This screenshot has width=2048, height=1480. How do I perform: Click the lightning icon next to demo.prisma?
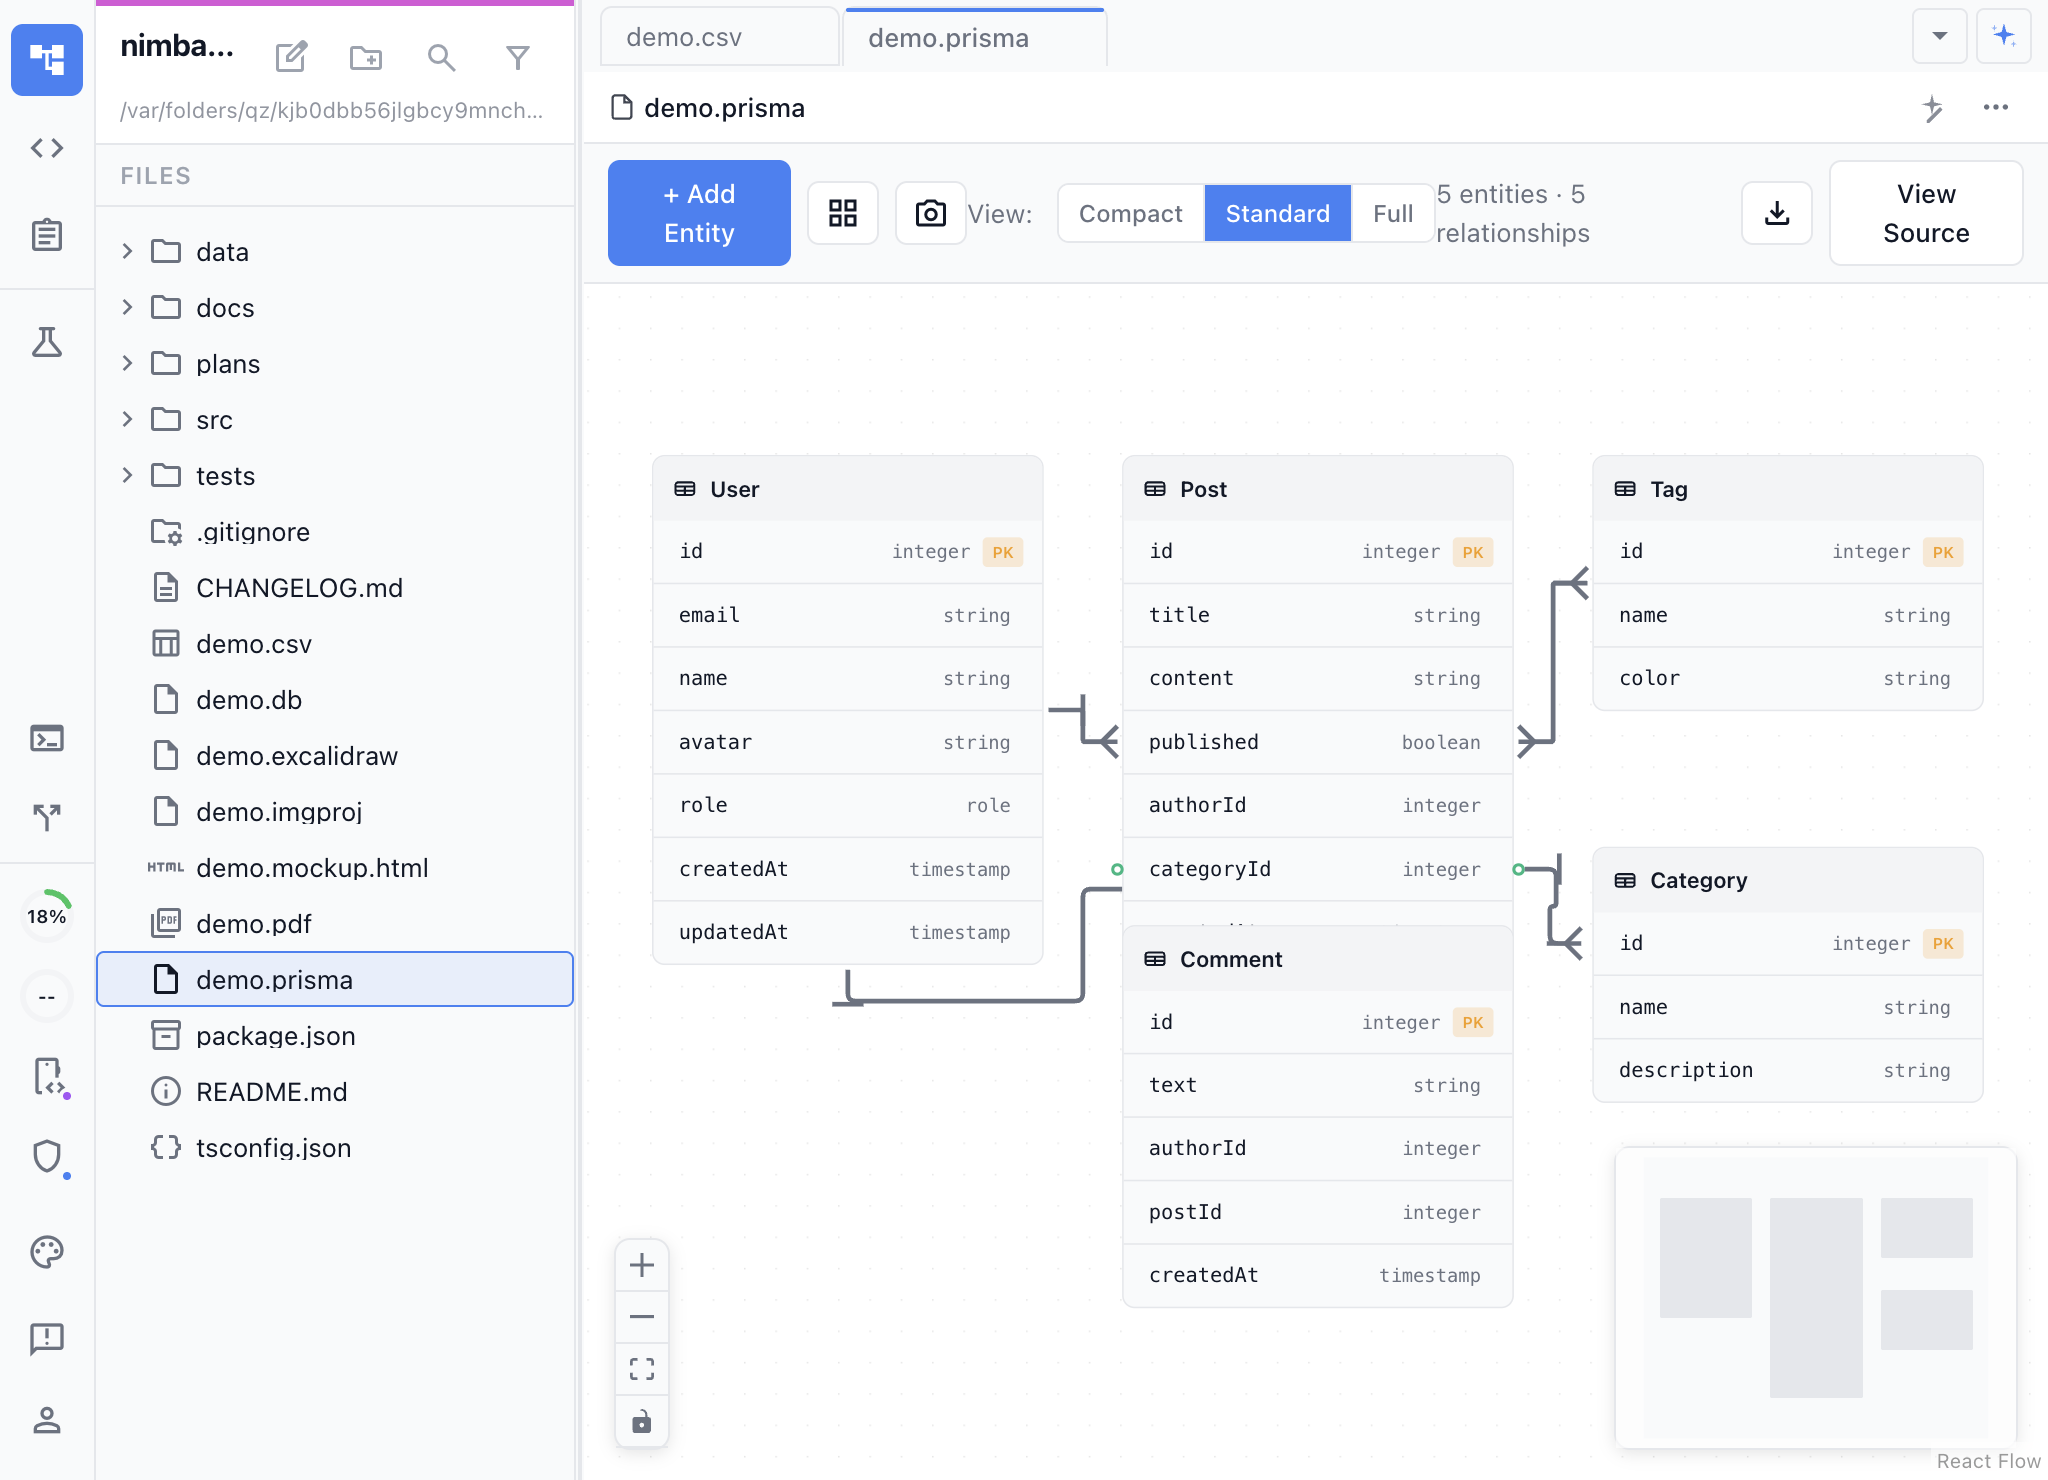pos(1933,108)
